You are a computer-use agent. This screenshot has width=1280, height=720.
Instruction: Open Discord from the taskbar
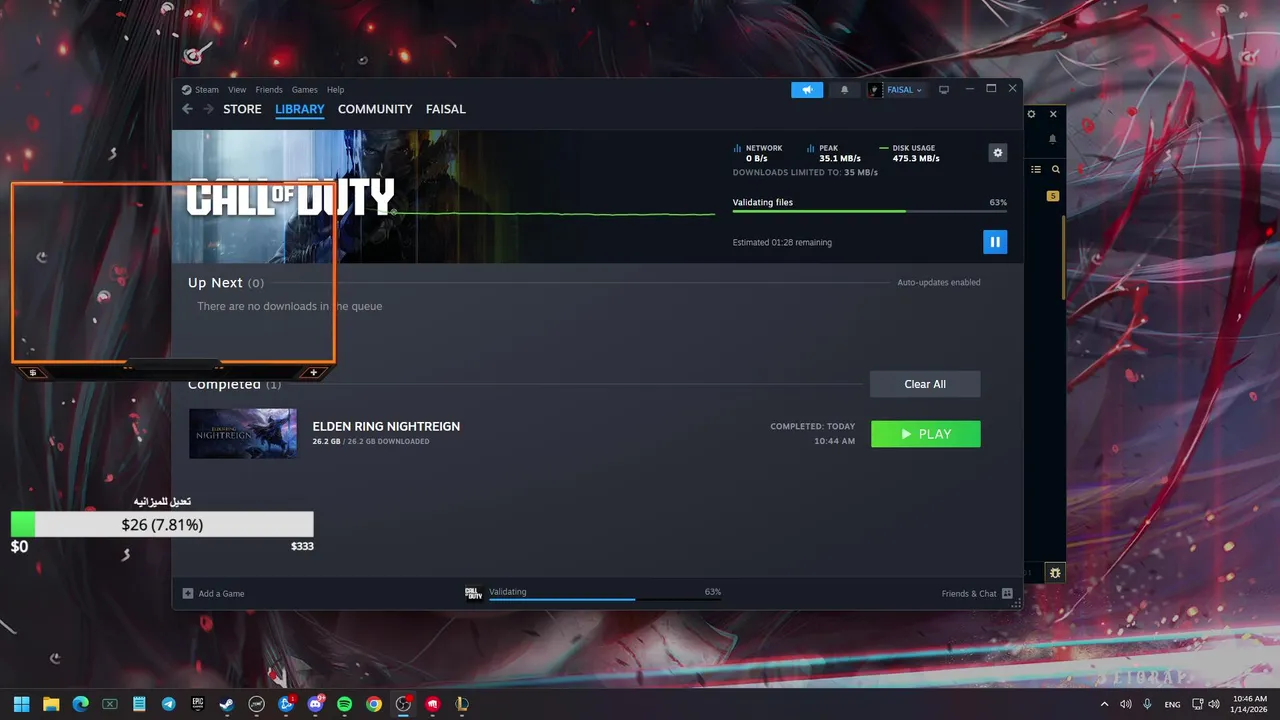pyautogui.click(x=315, y=704)
